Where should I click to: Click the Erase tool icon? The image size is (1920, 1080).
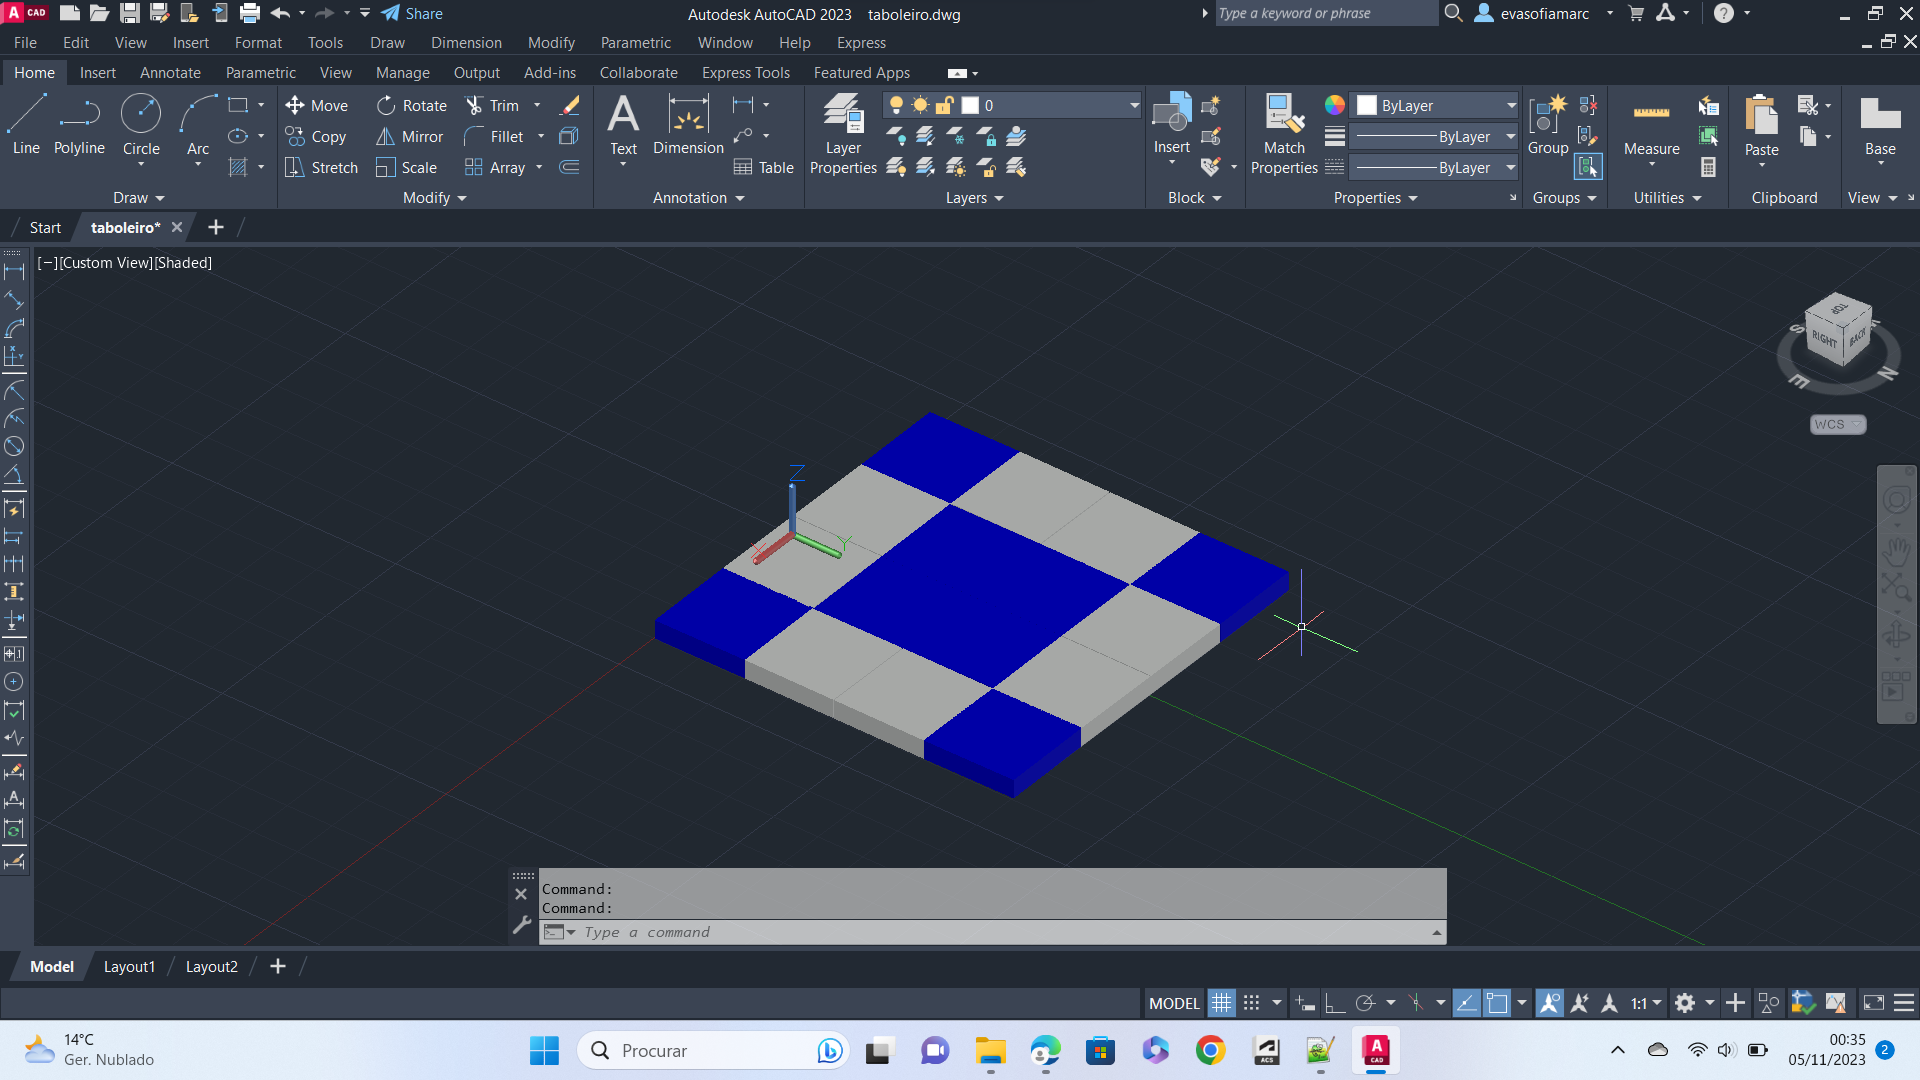[570, 105]
